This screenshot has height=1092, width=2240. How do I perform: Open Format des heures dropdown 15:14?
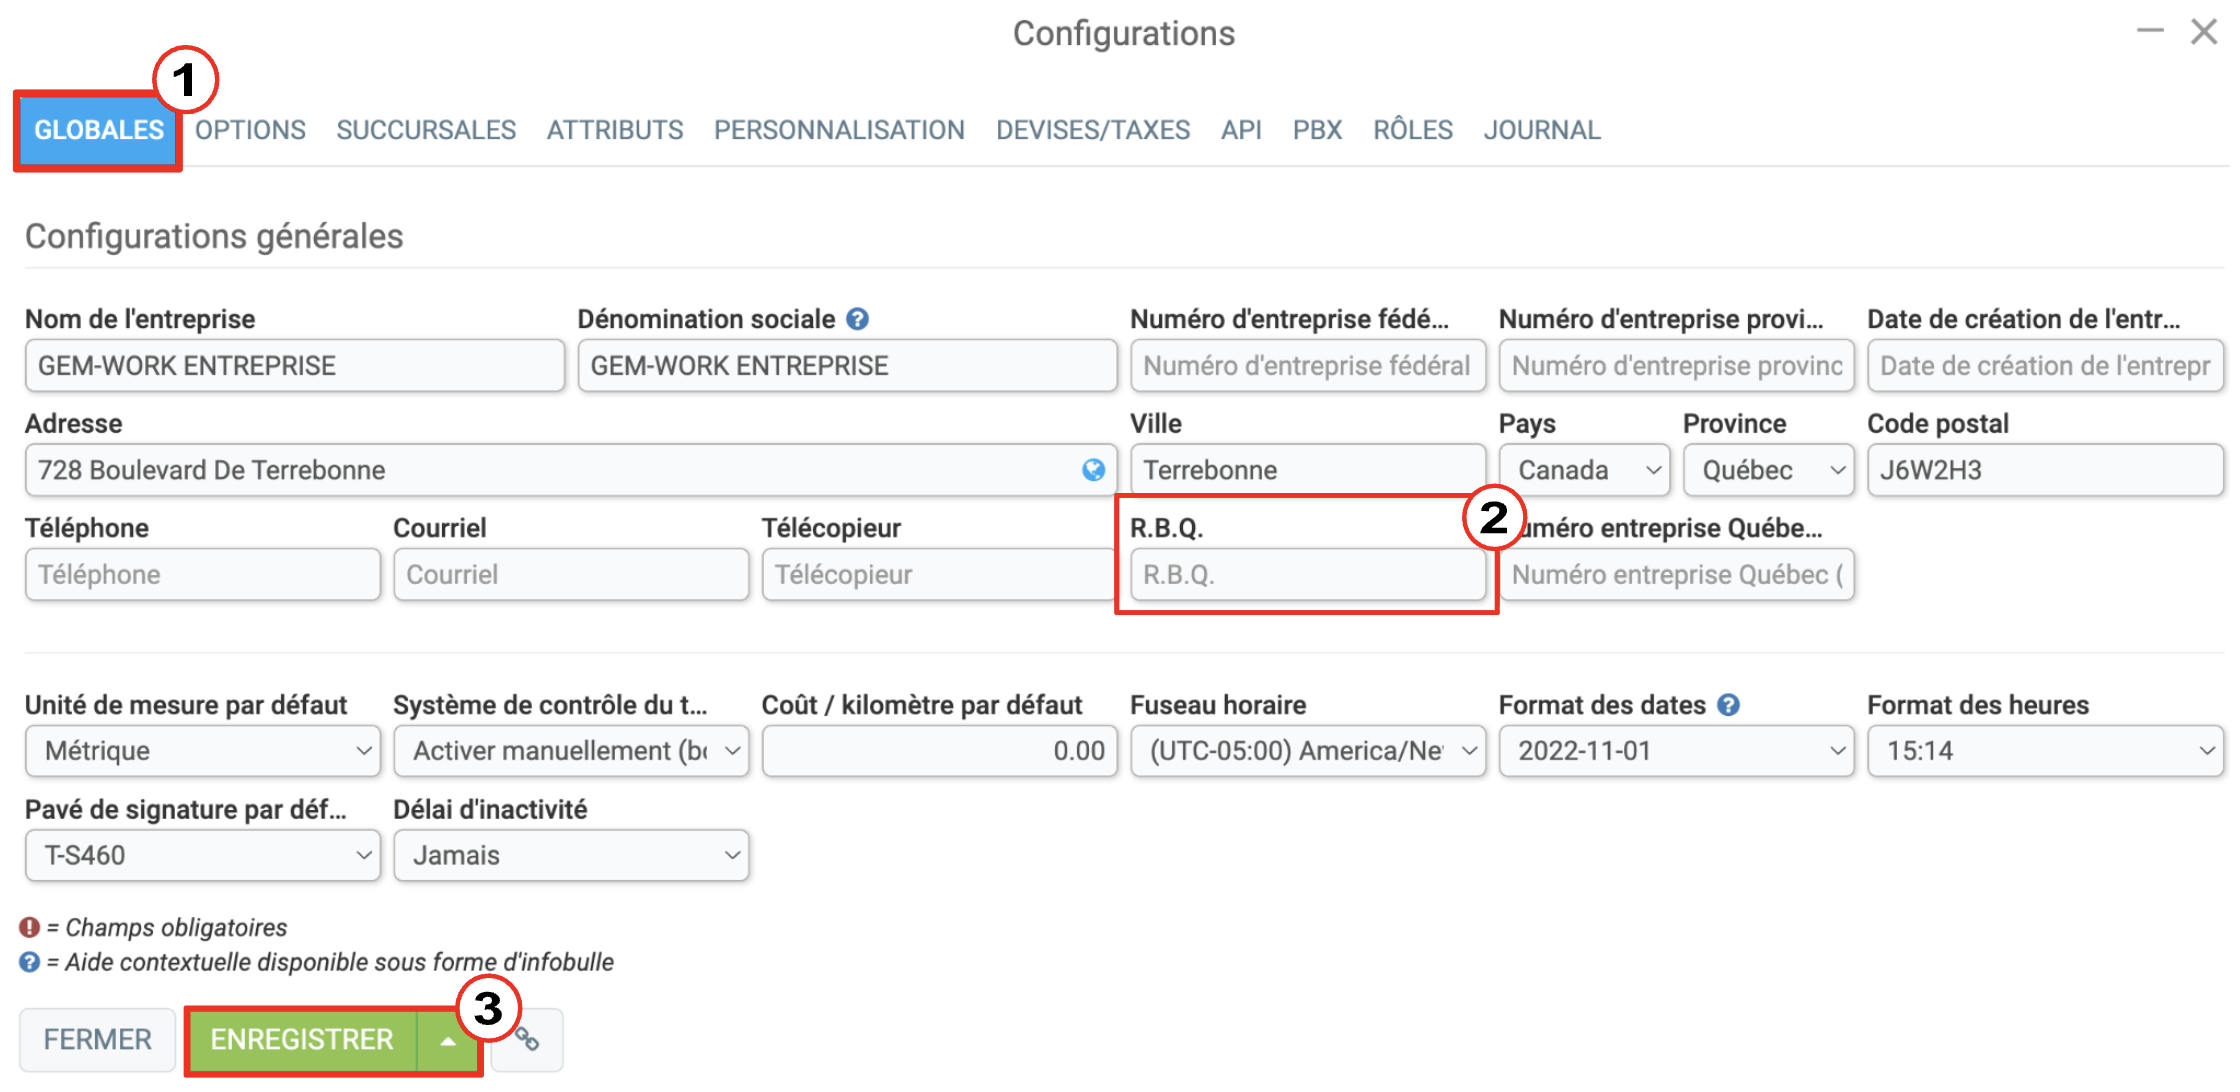[x=2045, y=751]
